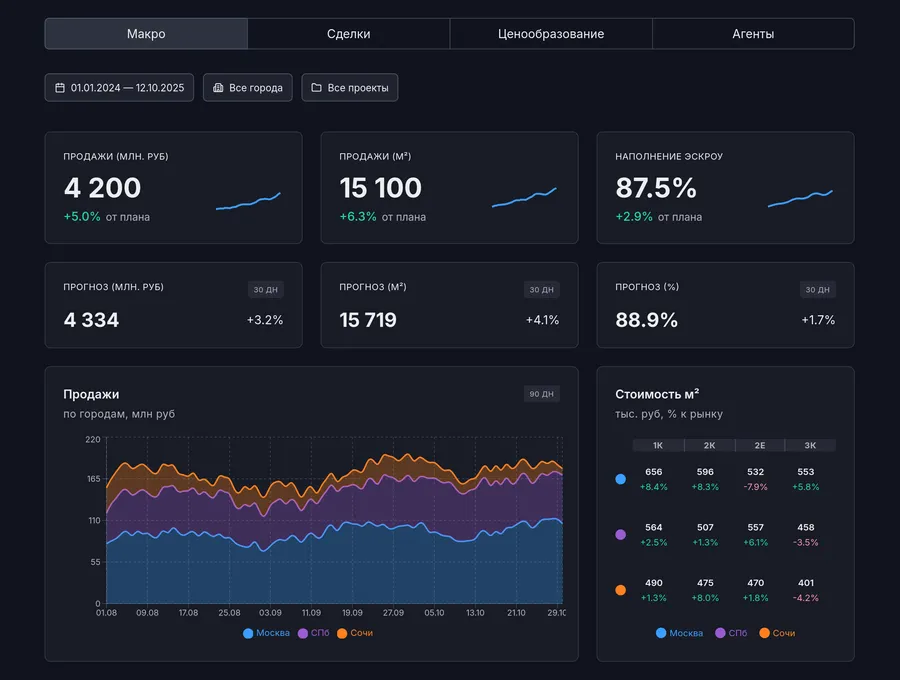Expand the Все проекты filter

[350, 88]
